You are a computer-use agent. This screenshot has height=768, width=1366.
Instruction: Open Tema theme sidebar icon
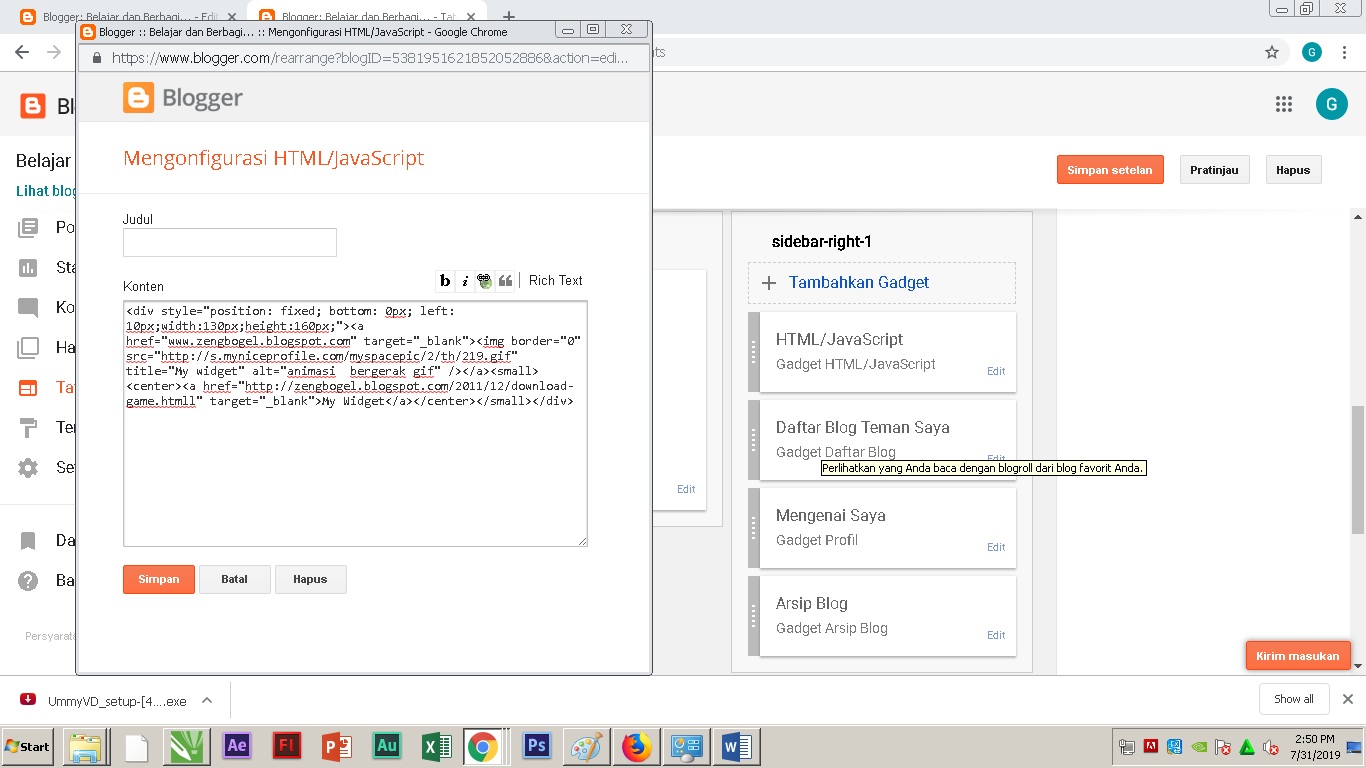tap(28, 428)
